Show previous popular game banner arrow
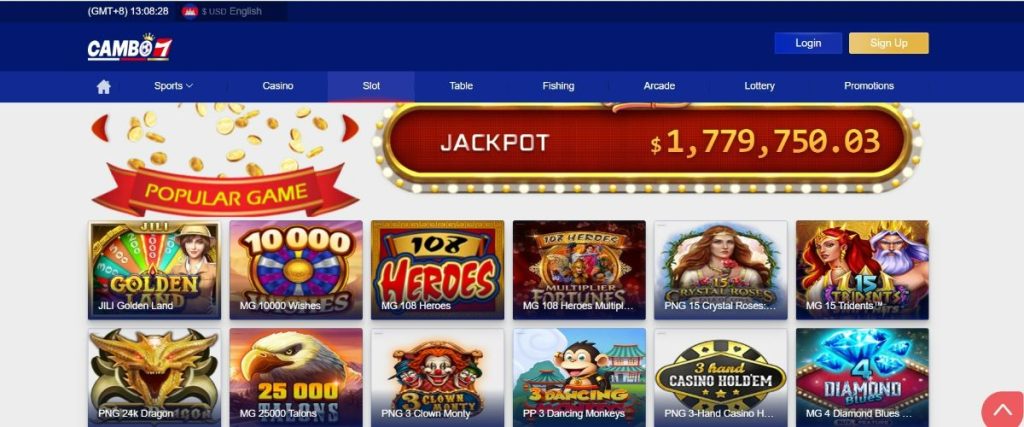The height and width of the screenshot is (427, 1024). (x=99, y=128)
